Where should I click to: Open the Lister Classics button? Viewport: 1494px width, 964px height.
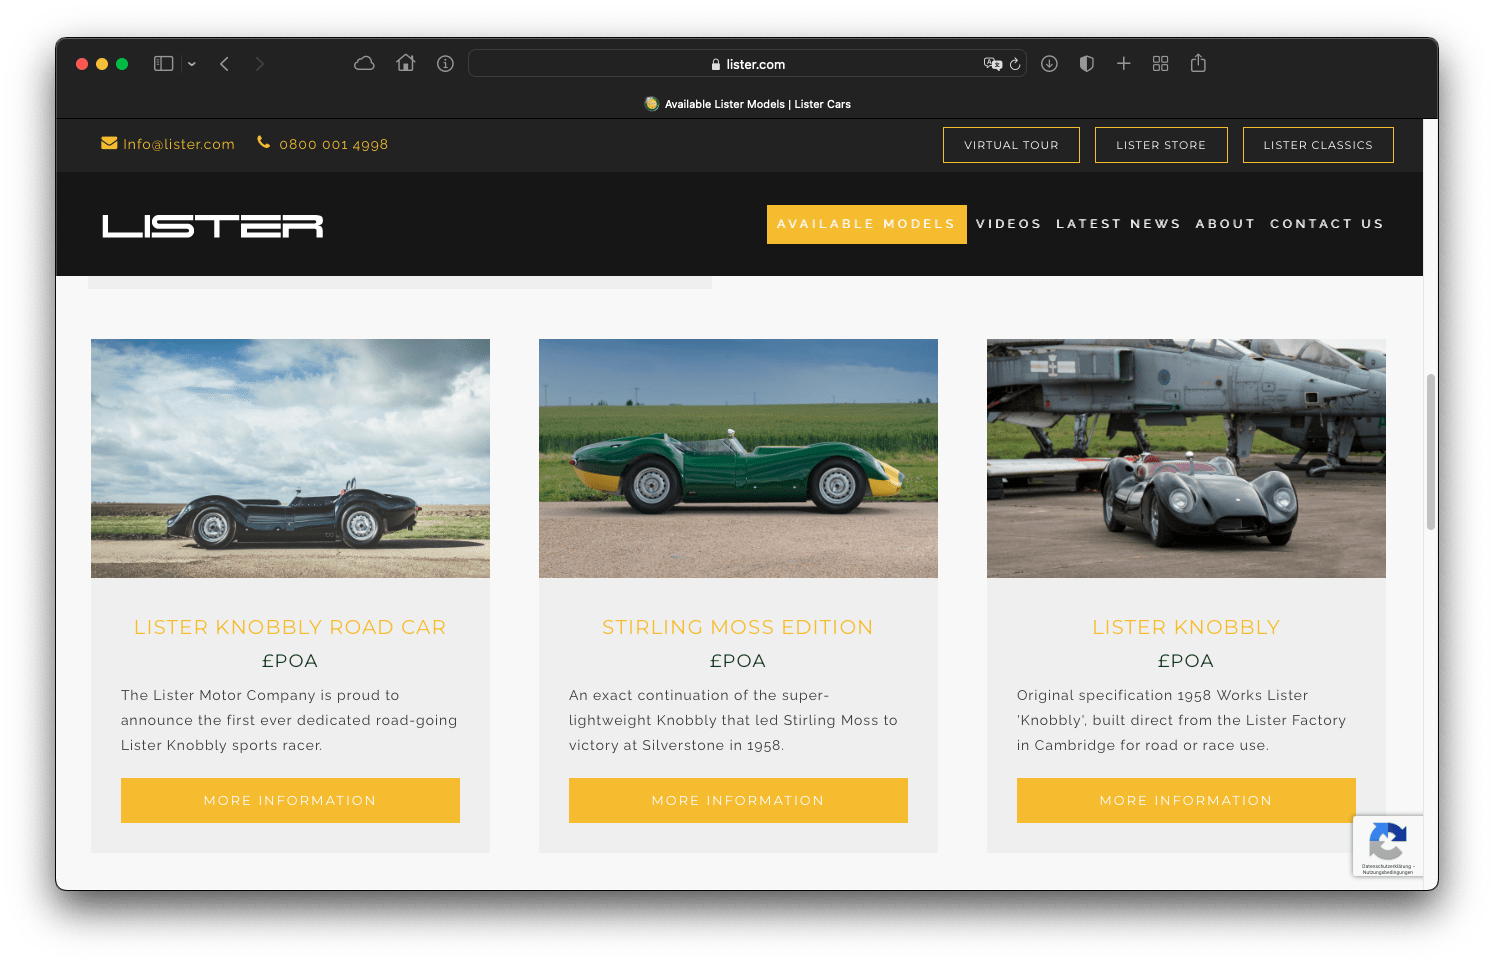(1318, 145)
